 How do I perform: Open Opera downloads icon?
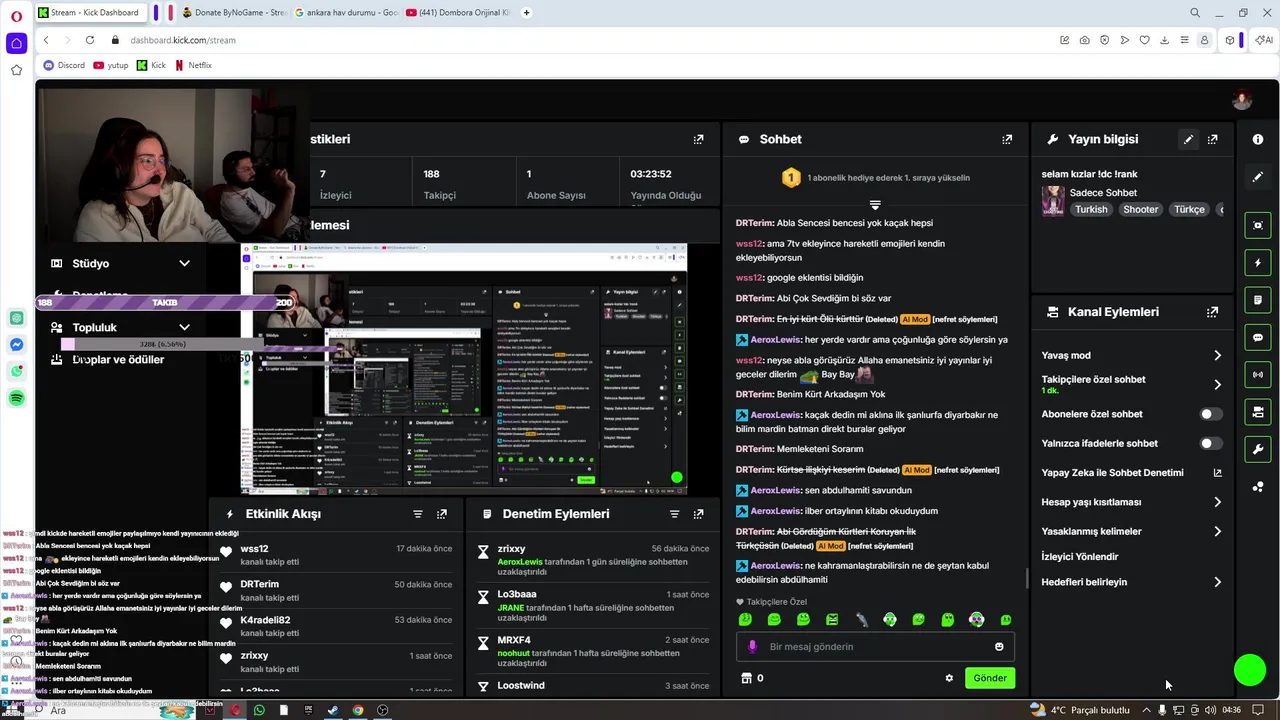click(1164, 40)
